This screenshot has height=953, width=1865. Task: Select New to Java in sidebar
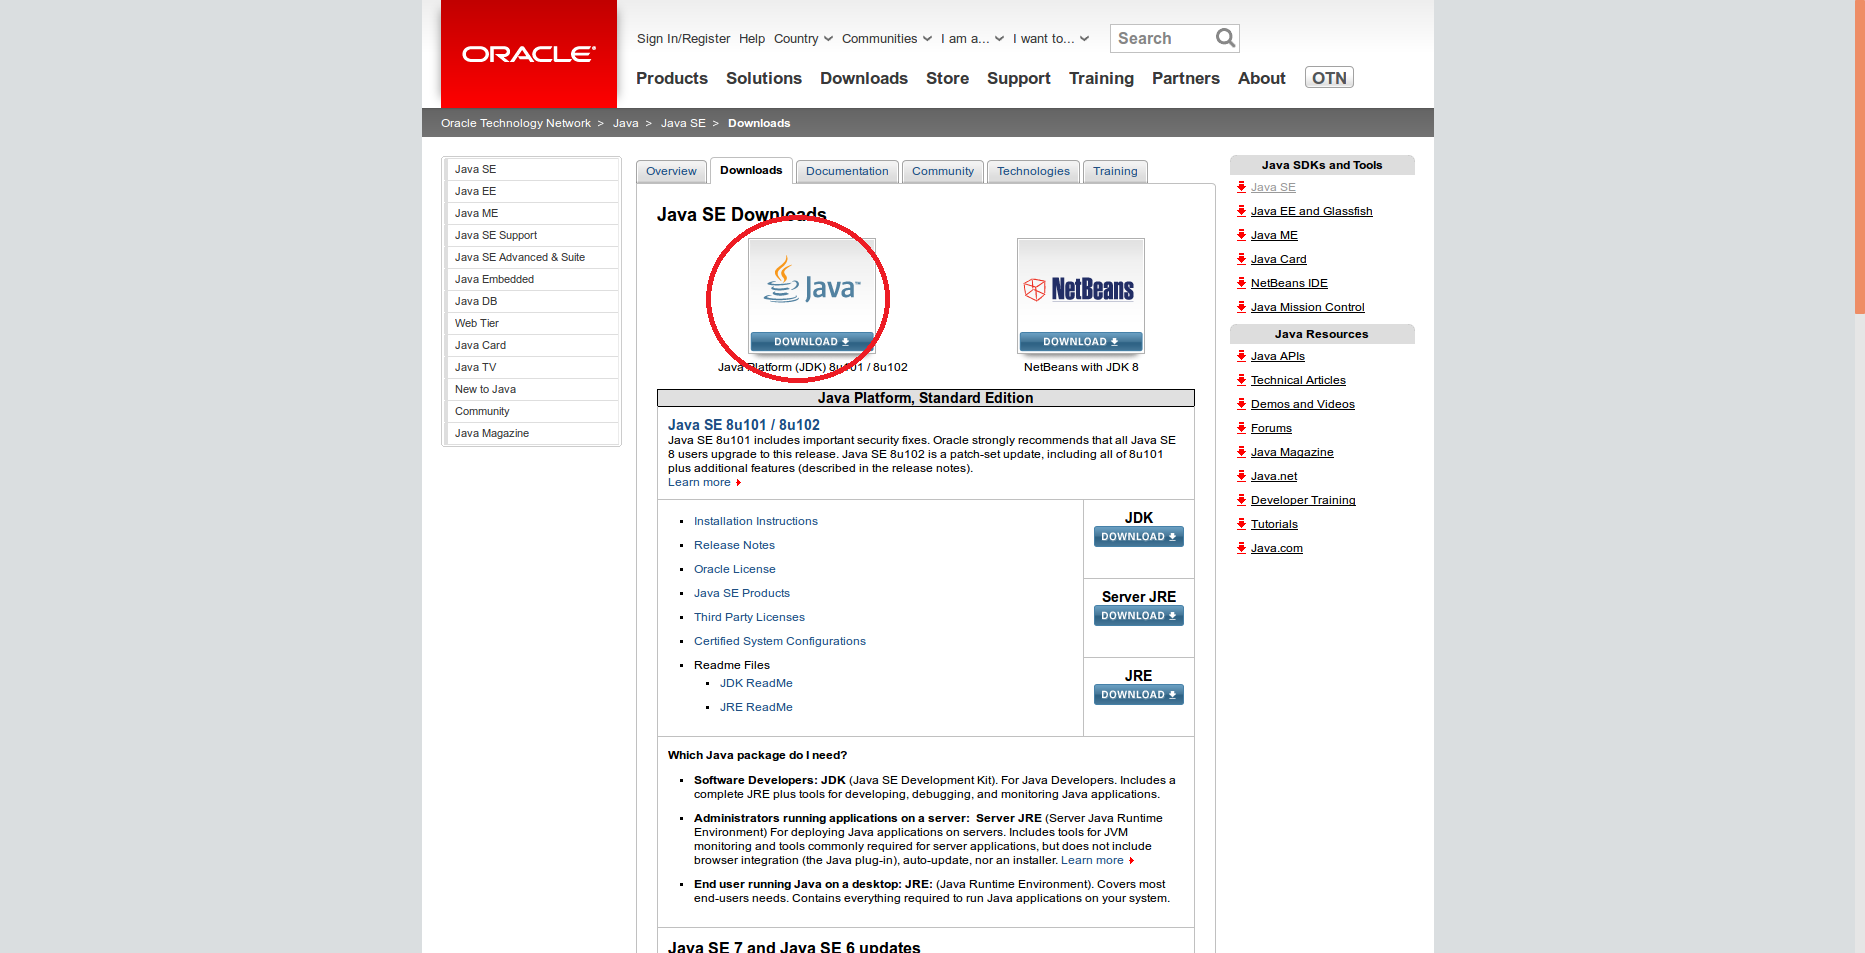click(x=532, y=389)
